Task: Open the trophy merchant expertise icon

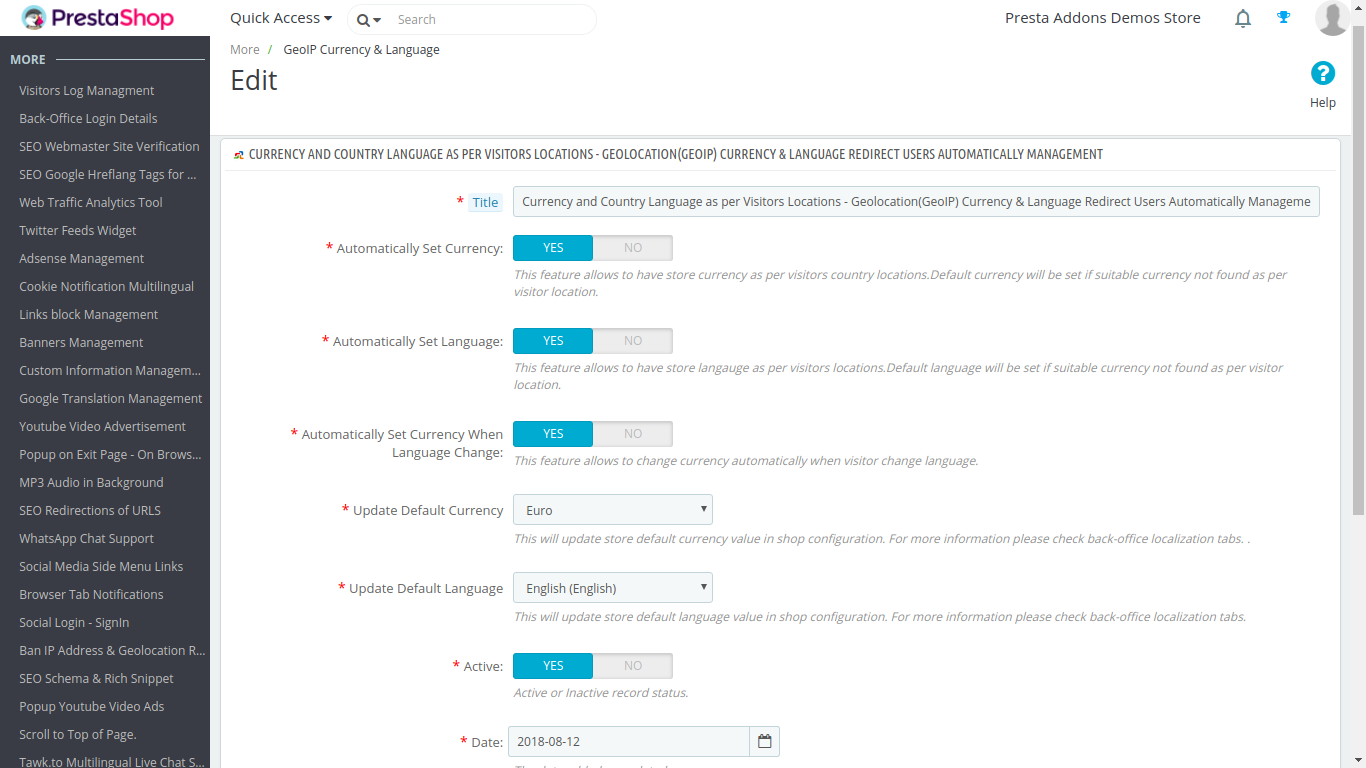Action: tap(1284, 17)
